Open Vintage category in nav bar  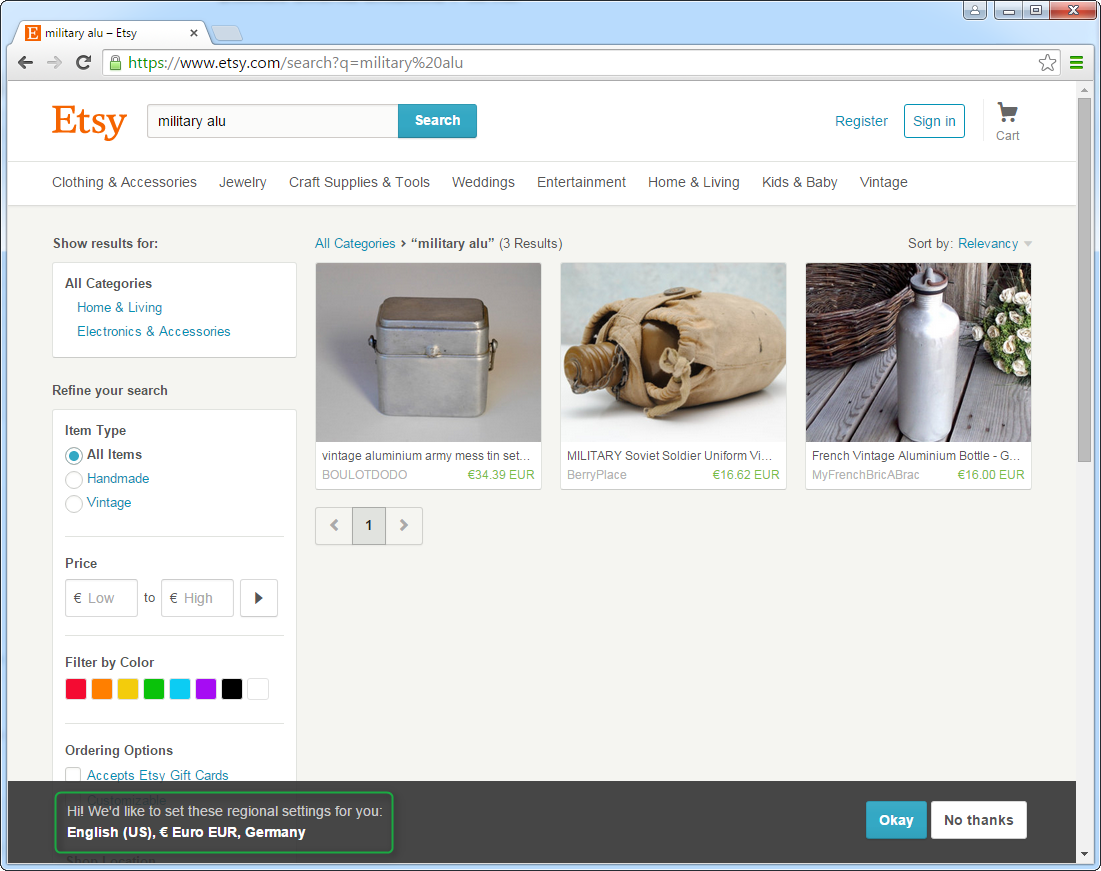pos(883,182)
